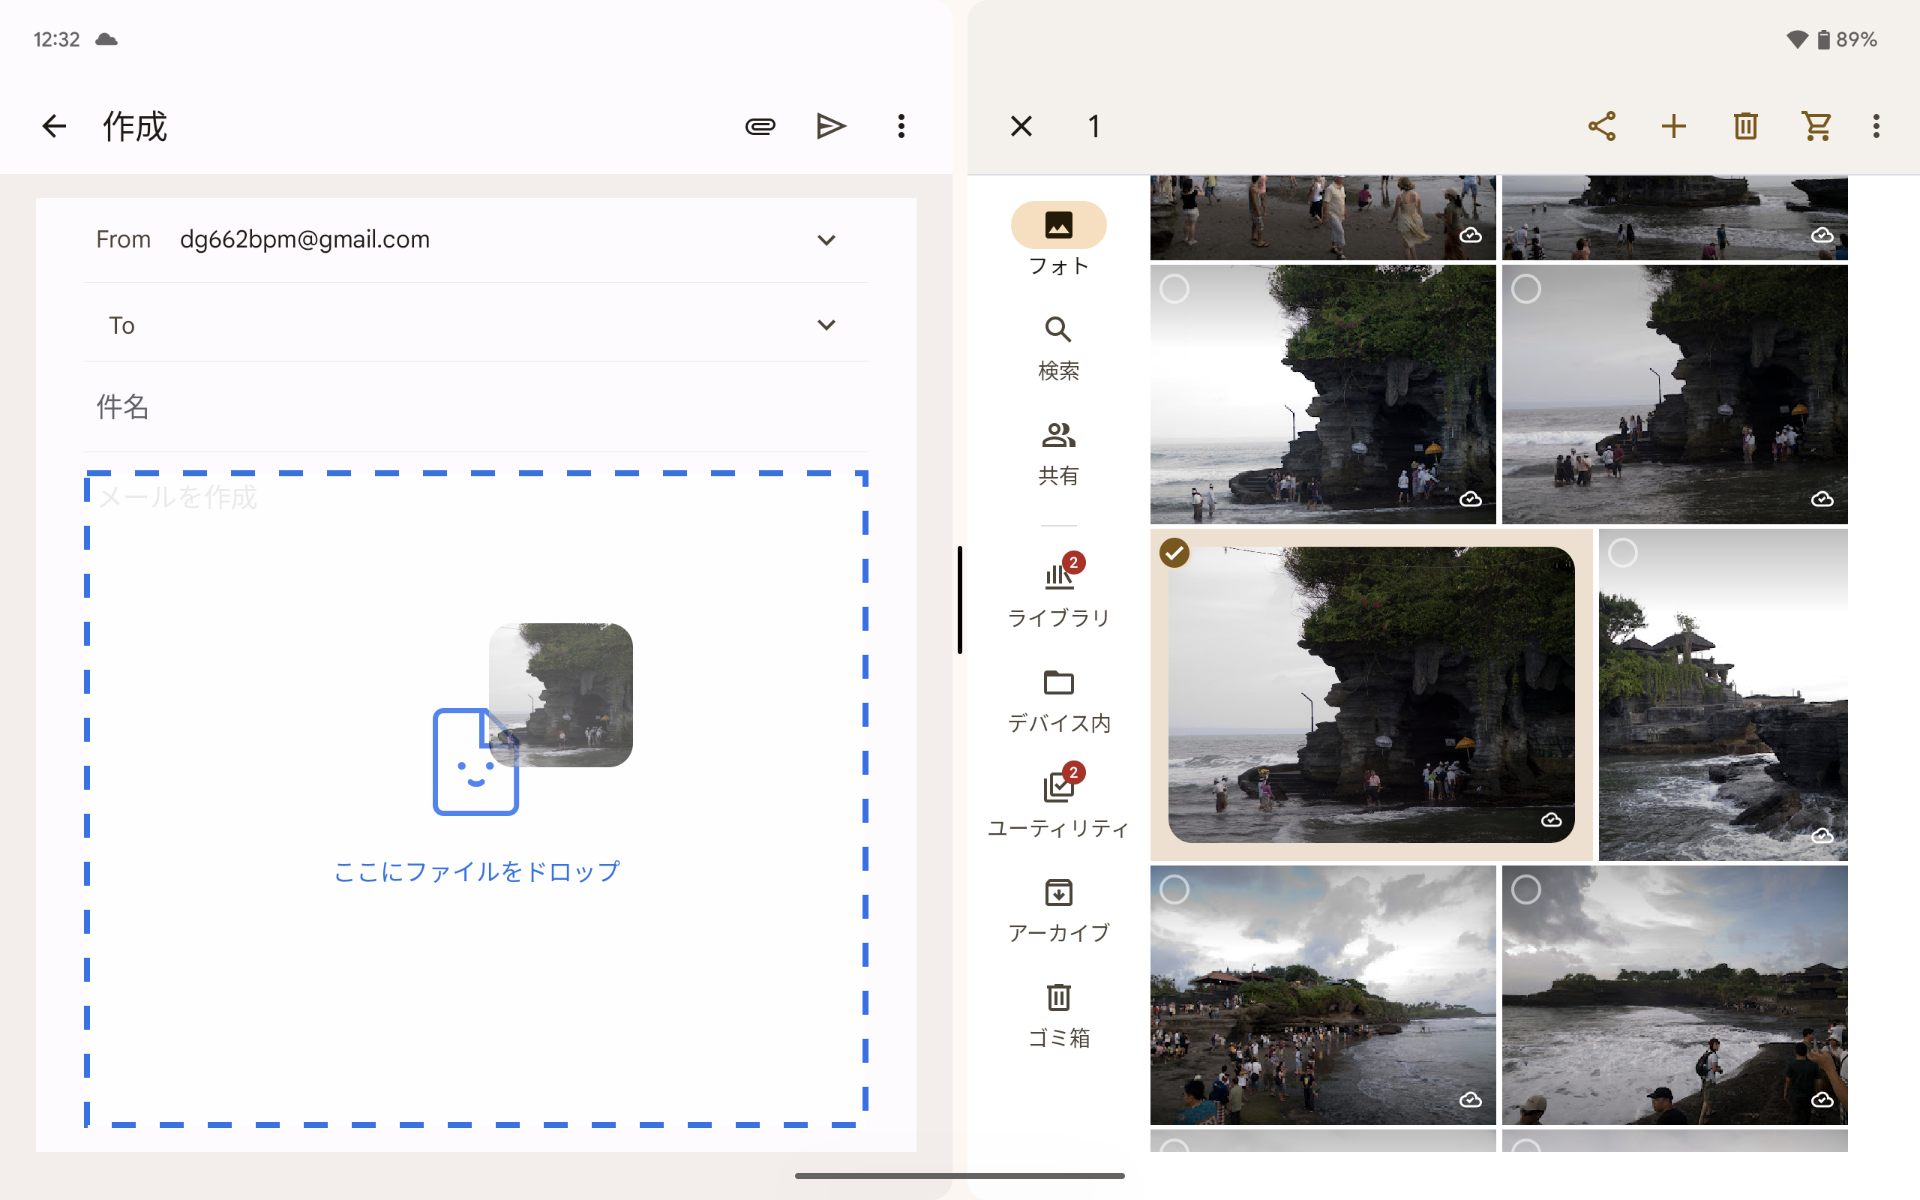Image resolution: width=1920 pixels, height=1200 pixels.
Task: Open the shopping cart order icon
Action: point(1816,126)
